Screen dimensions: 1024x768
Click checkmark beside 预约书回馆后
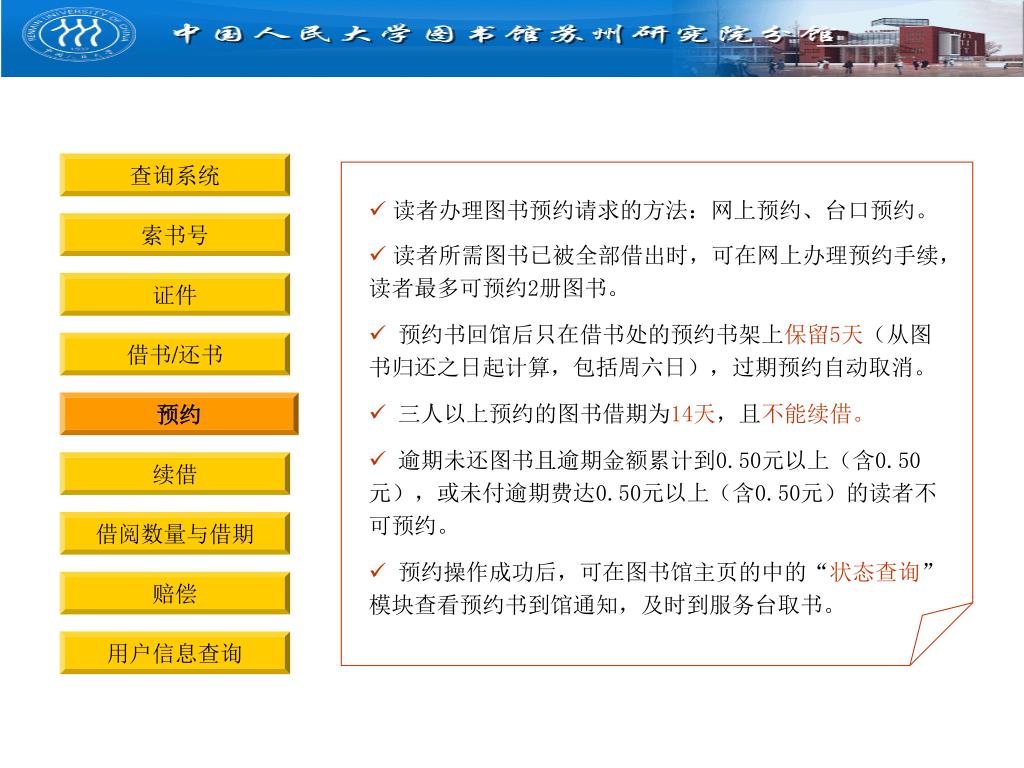[x=377, y=333]
